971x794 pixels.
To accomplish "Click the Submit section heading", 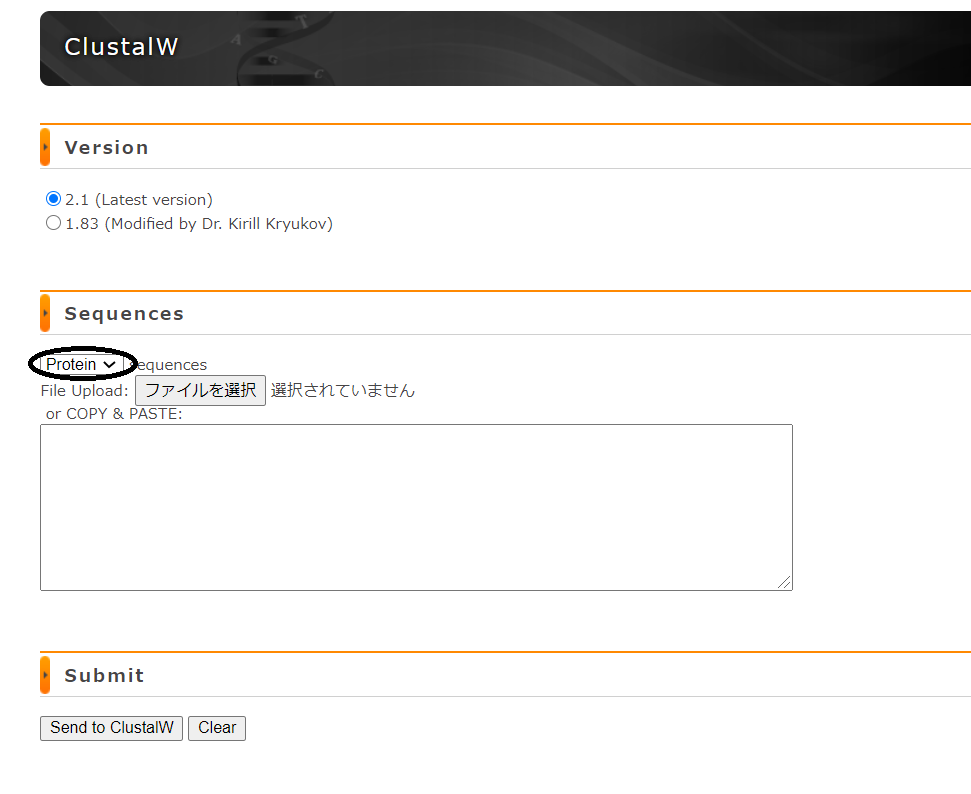I will coord(105,675).
